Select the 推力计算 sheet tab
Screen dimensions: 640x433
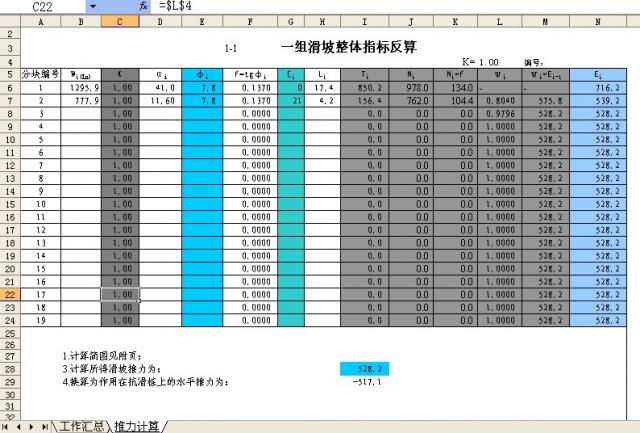[x=136, y=427]
